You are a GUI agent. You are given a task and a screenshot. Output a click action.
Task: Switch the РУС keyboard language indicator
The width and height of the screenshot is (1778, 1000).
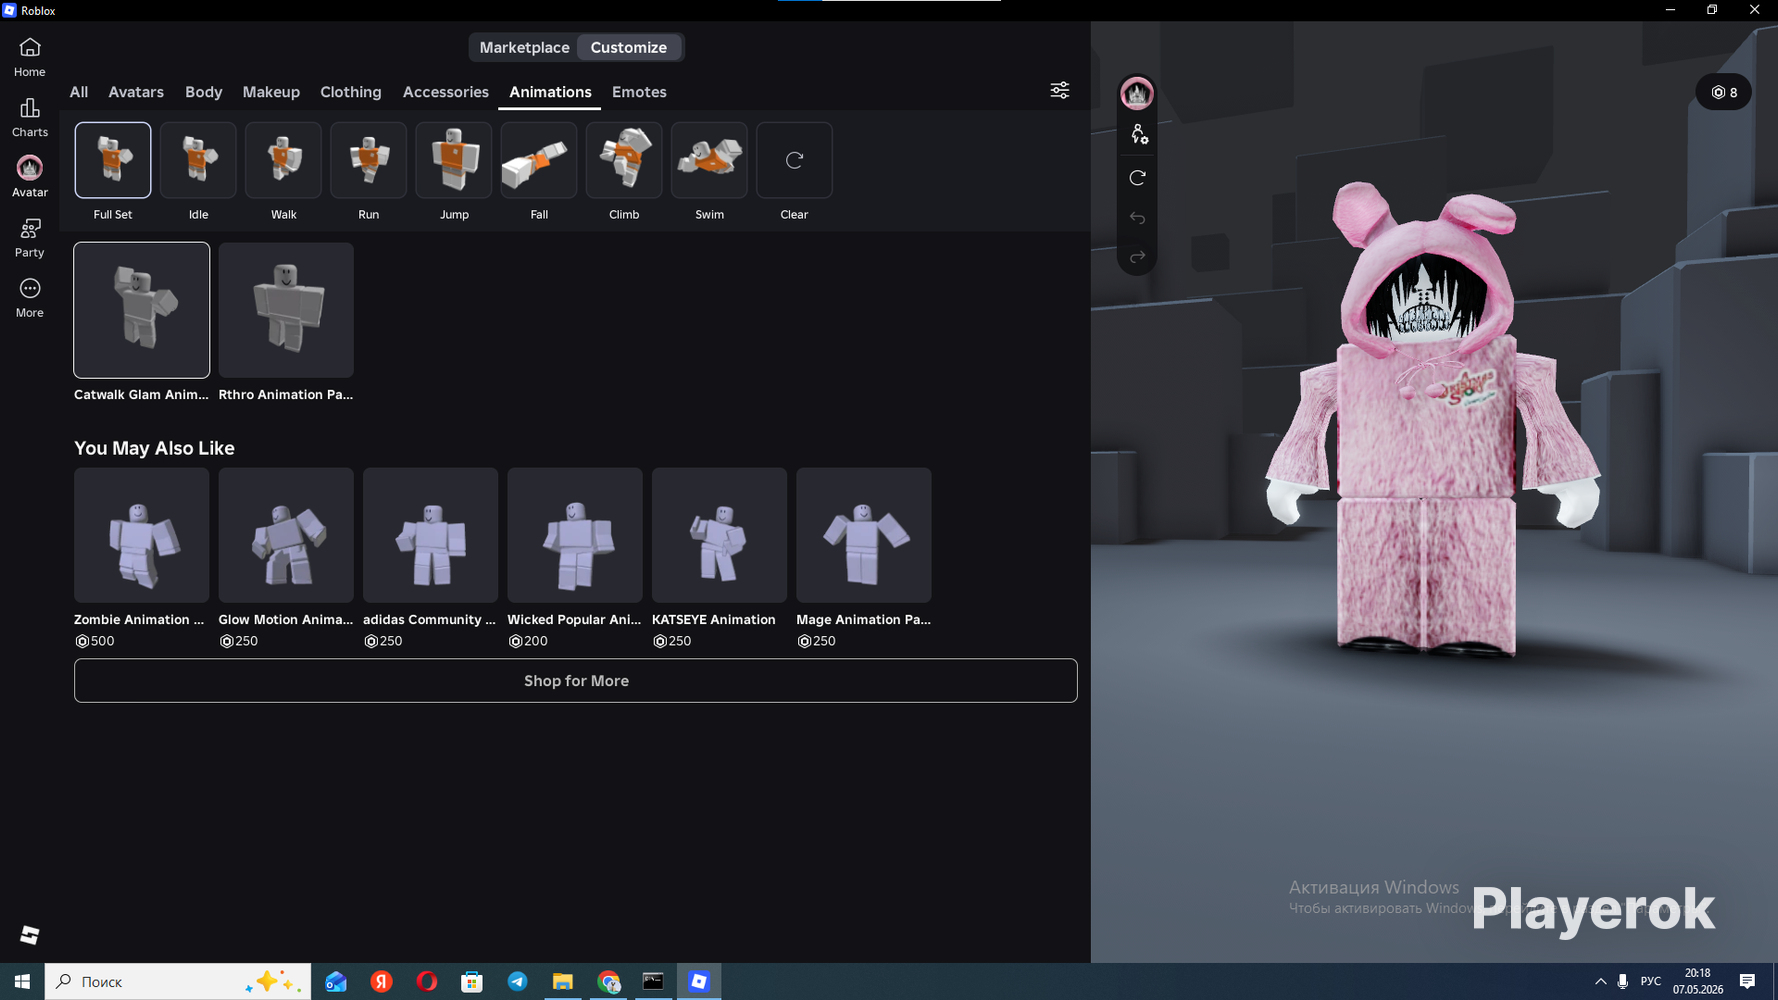[1651, 981]
